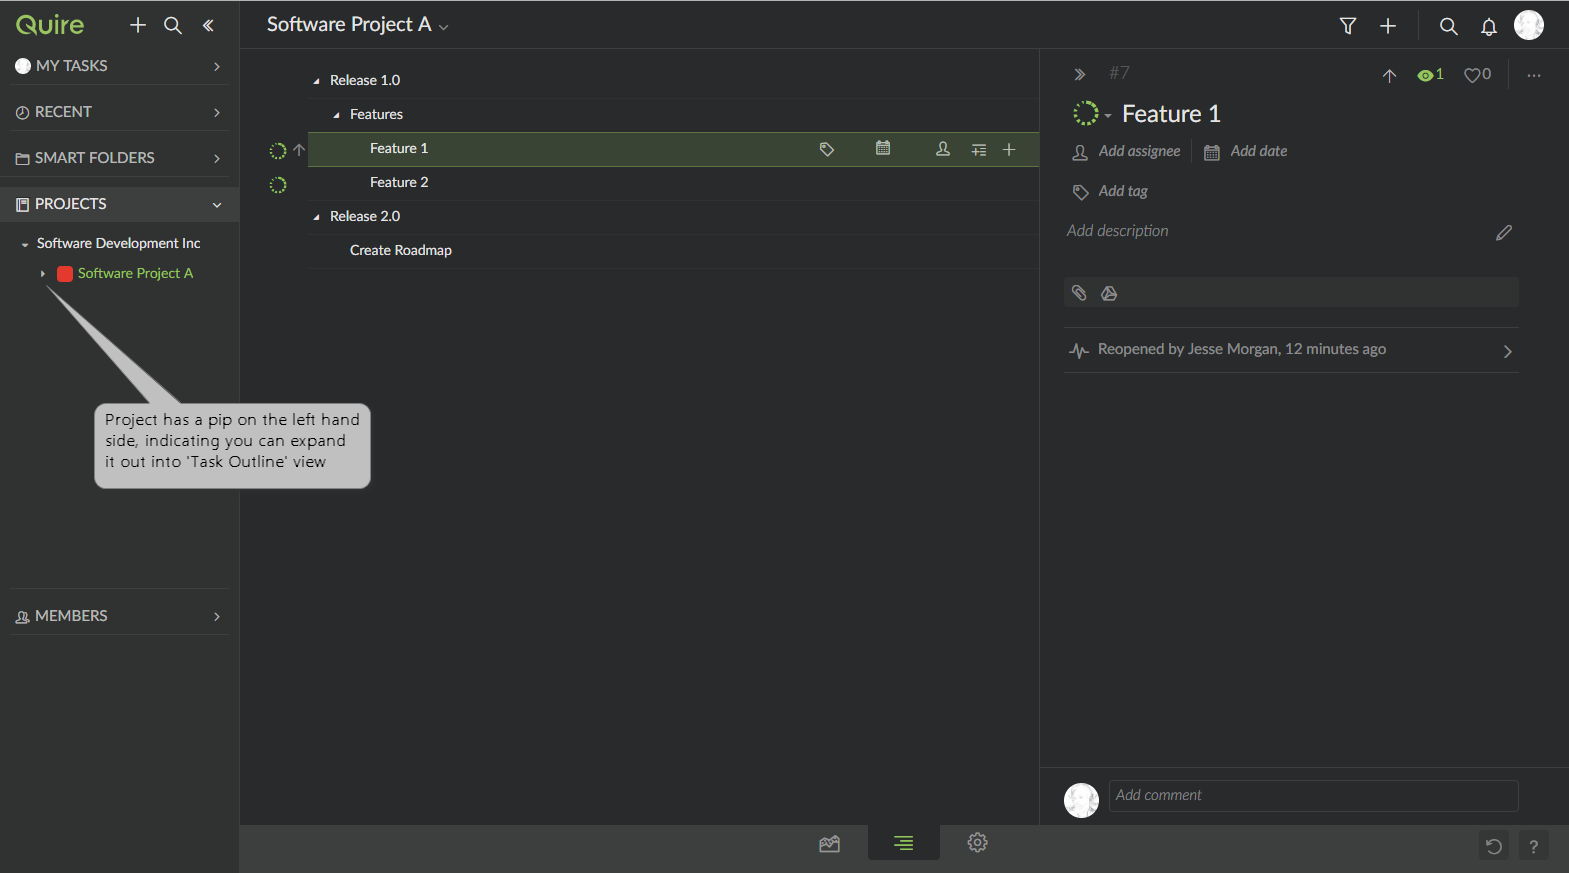
Task: Collapse the Software Development Inc organization
Action: [25, 244]
